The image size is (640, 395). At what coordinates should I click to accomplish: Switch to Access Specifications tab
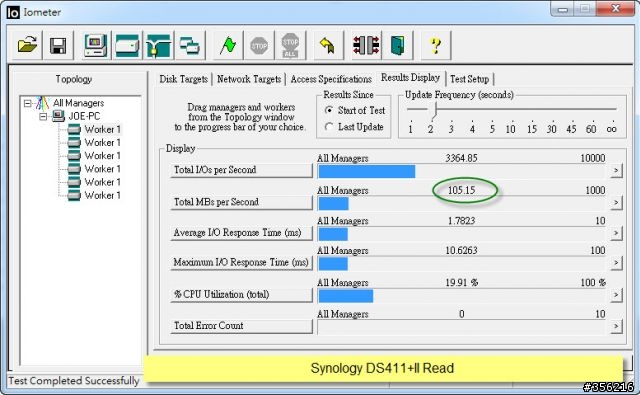tap(331, 79)
